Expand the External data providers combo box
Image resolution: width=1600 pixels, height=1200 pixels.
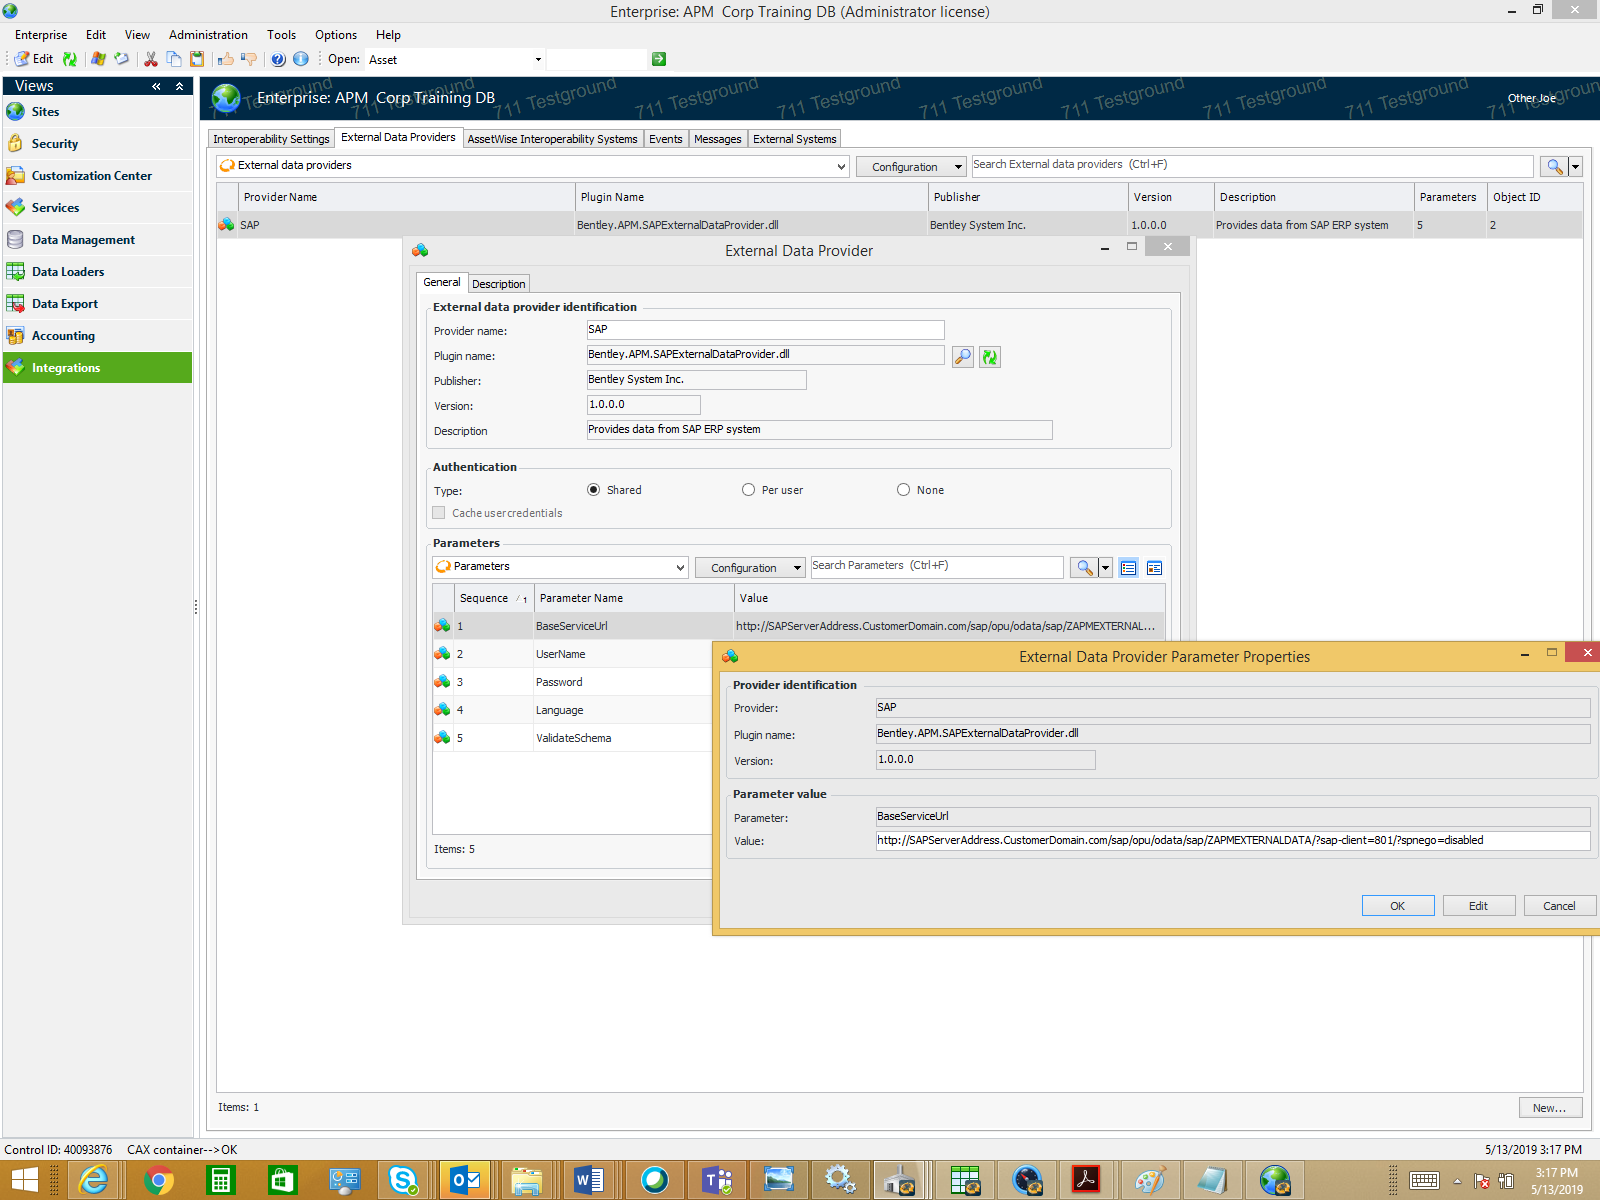click(841, 167)
